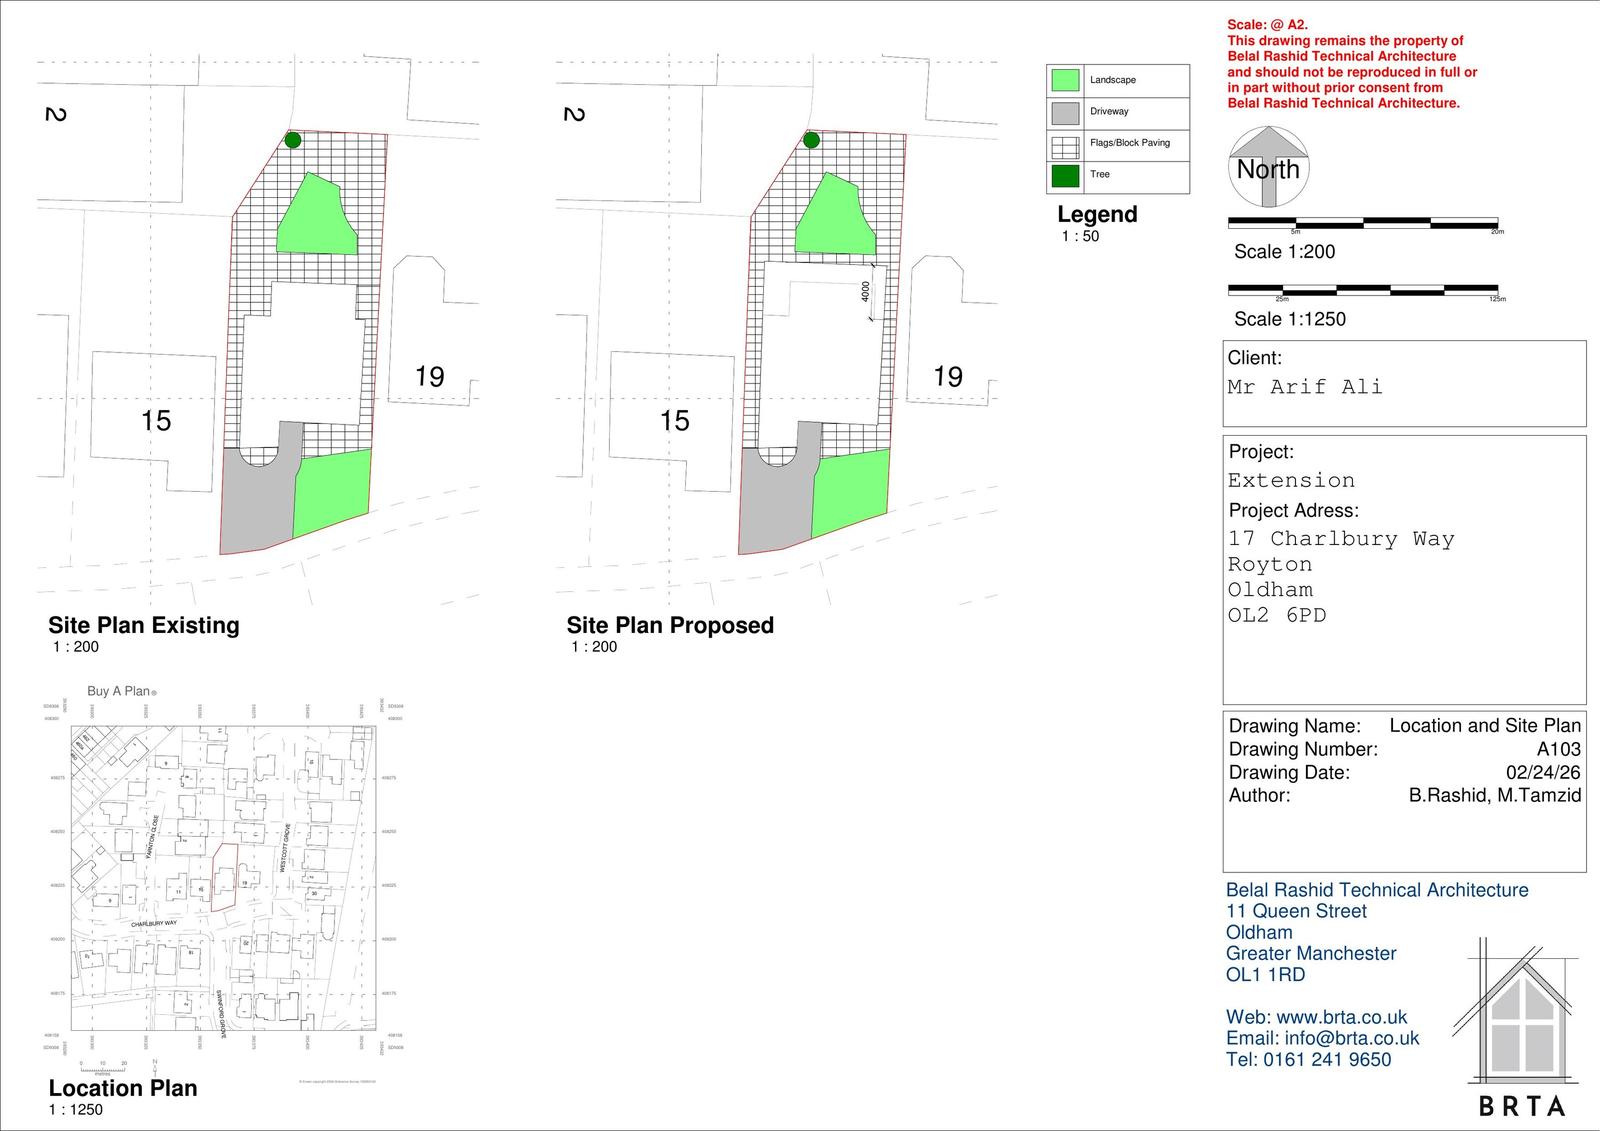Click the tree circle in Site Plan Existing
The height and width of the screenshot is (1131, 1600).
pos(292,140)
